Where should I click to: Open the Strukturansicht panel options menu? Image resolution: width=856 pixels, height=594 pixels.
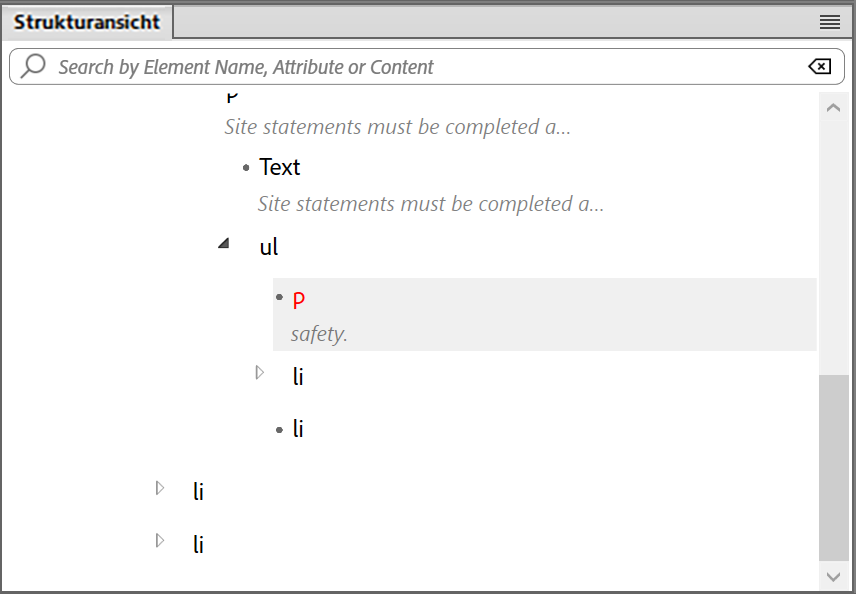tap(829, 22)
